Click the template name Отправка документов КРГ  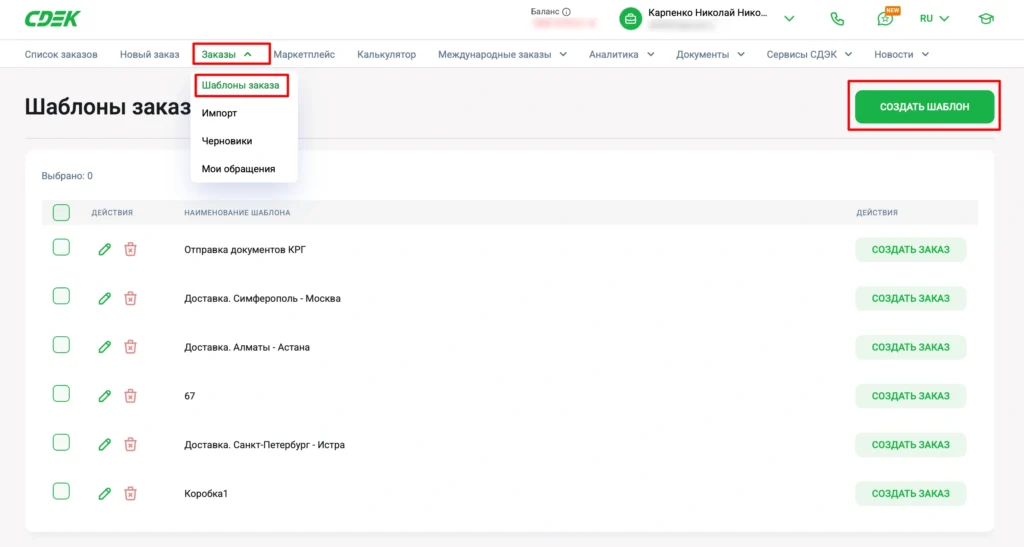(245, 249)
